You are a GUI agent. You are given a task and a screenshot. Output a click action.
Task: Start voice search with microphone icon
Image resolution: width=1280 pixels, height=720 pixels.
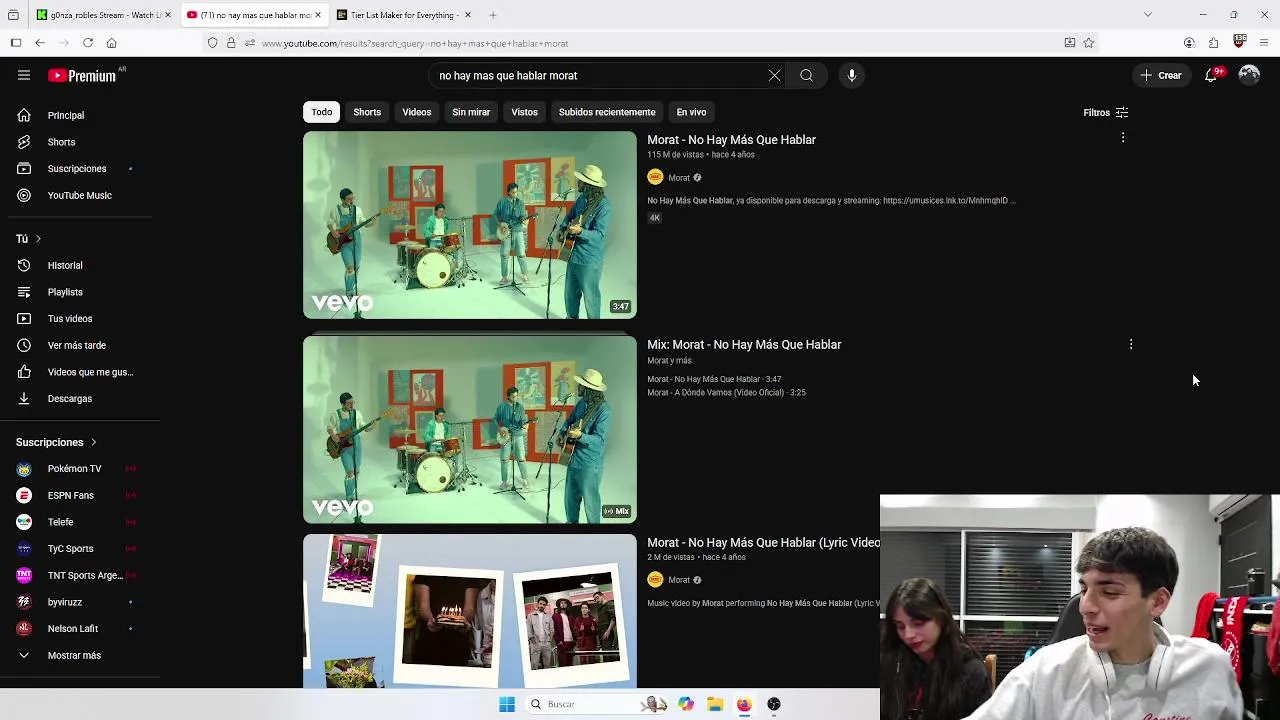[x=851, y=75]
